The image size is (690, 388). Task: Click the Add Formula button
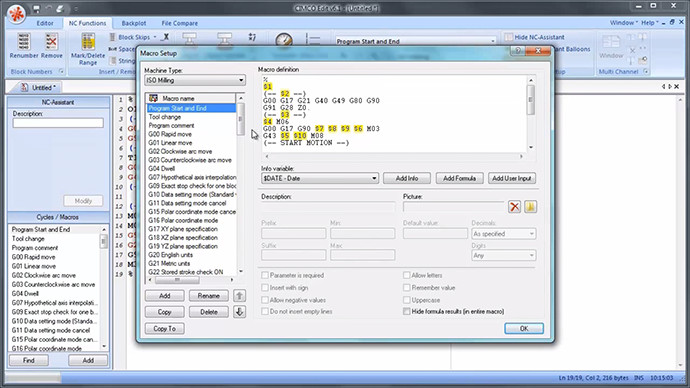pyautogui.click(x=459, y=178)
